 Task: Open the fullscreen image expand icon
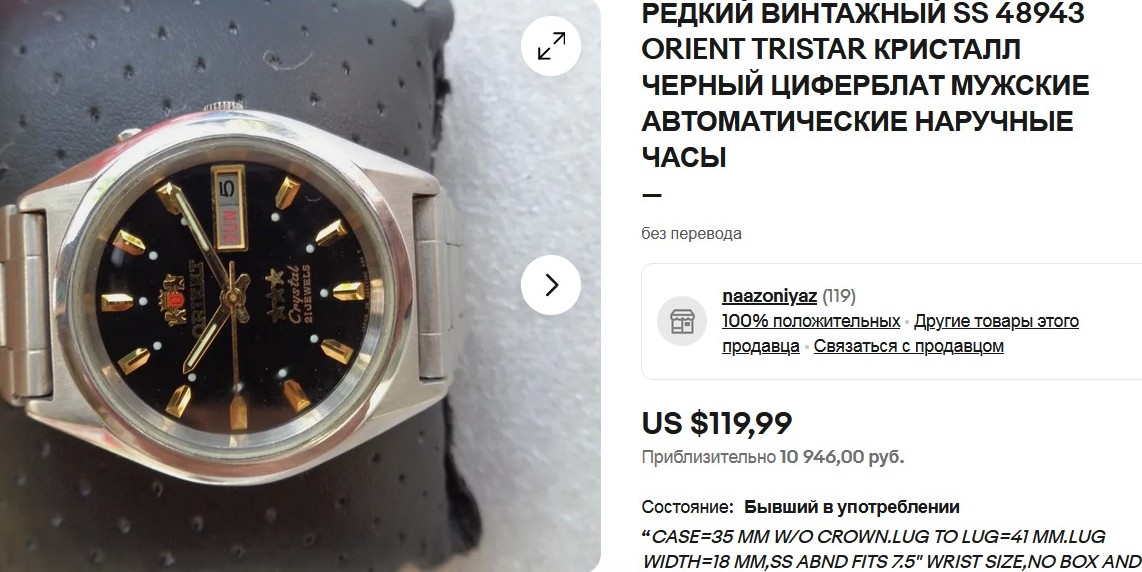tap(551, 45)
